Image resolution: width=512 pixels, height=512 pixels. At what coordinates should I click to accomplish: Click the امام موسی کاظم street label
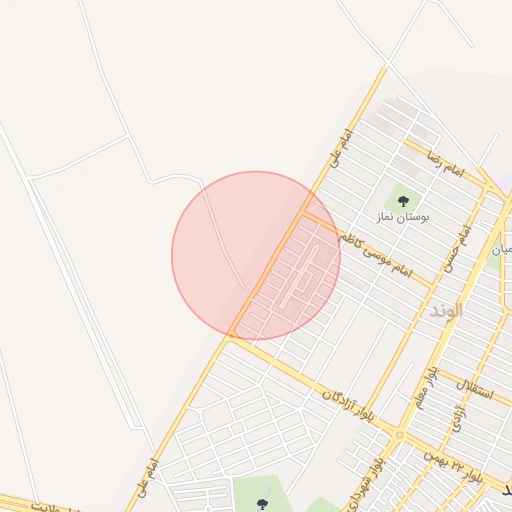376,255
